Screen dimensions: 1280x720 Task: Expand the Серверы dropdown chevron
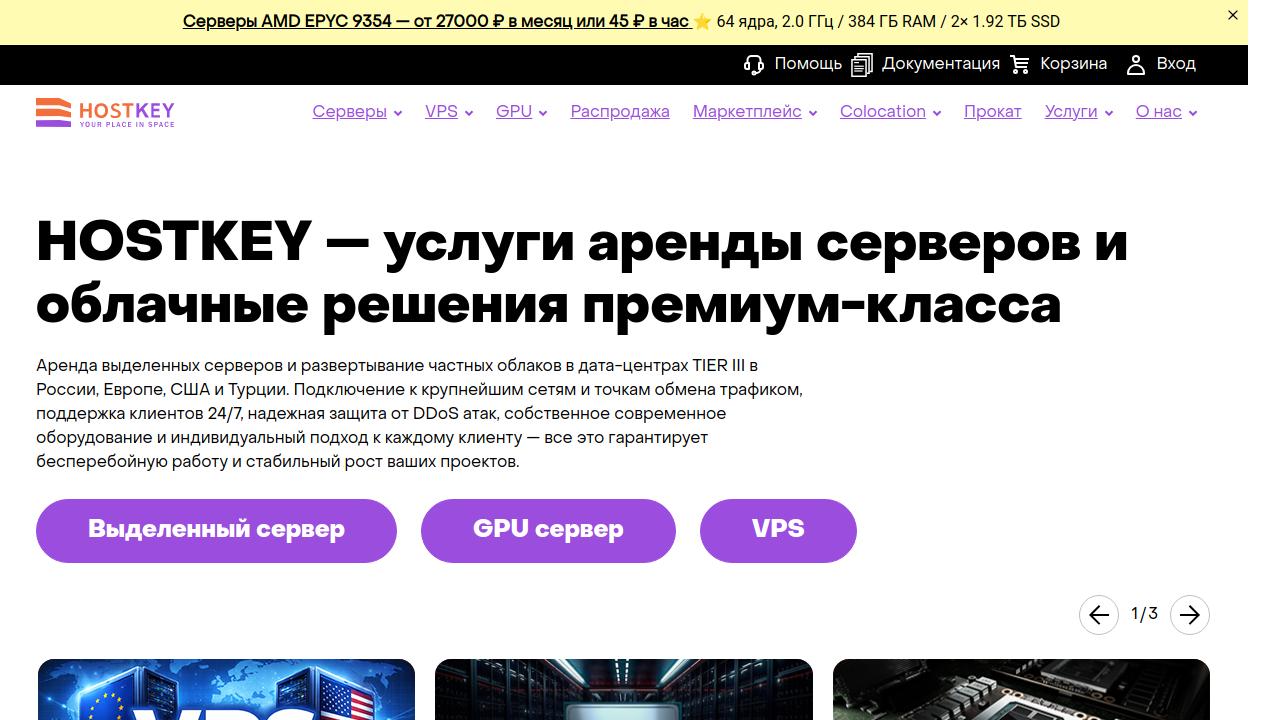(398, 113)
